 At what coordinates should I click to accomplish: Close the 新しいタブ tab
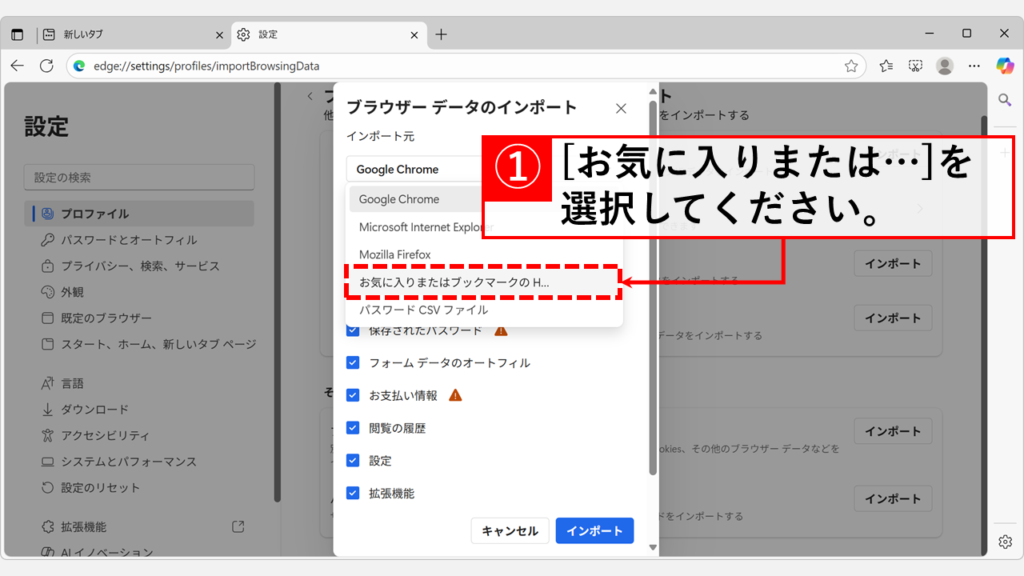(x=219, y=35)
